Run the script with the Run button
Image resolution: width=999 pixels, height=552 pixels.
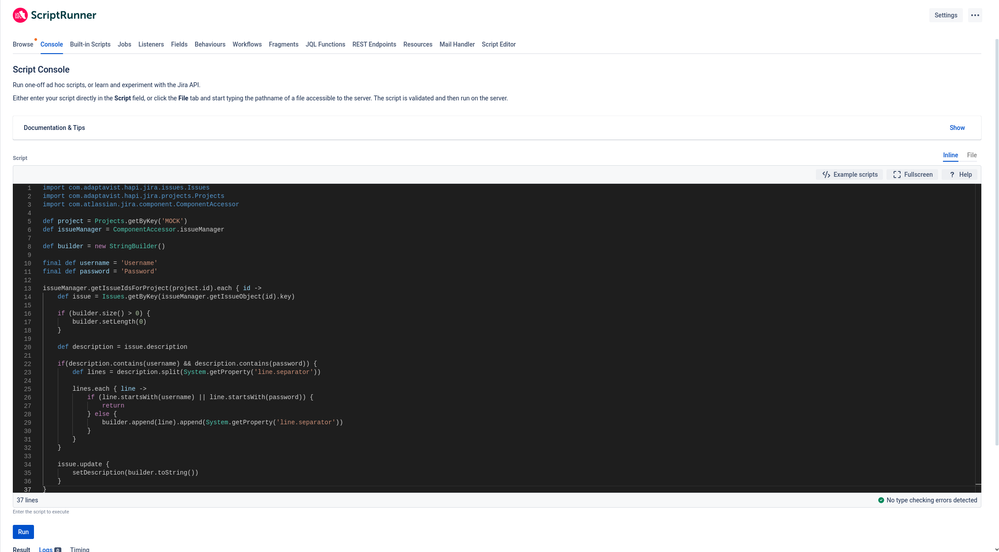[23, 532]
